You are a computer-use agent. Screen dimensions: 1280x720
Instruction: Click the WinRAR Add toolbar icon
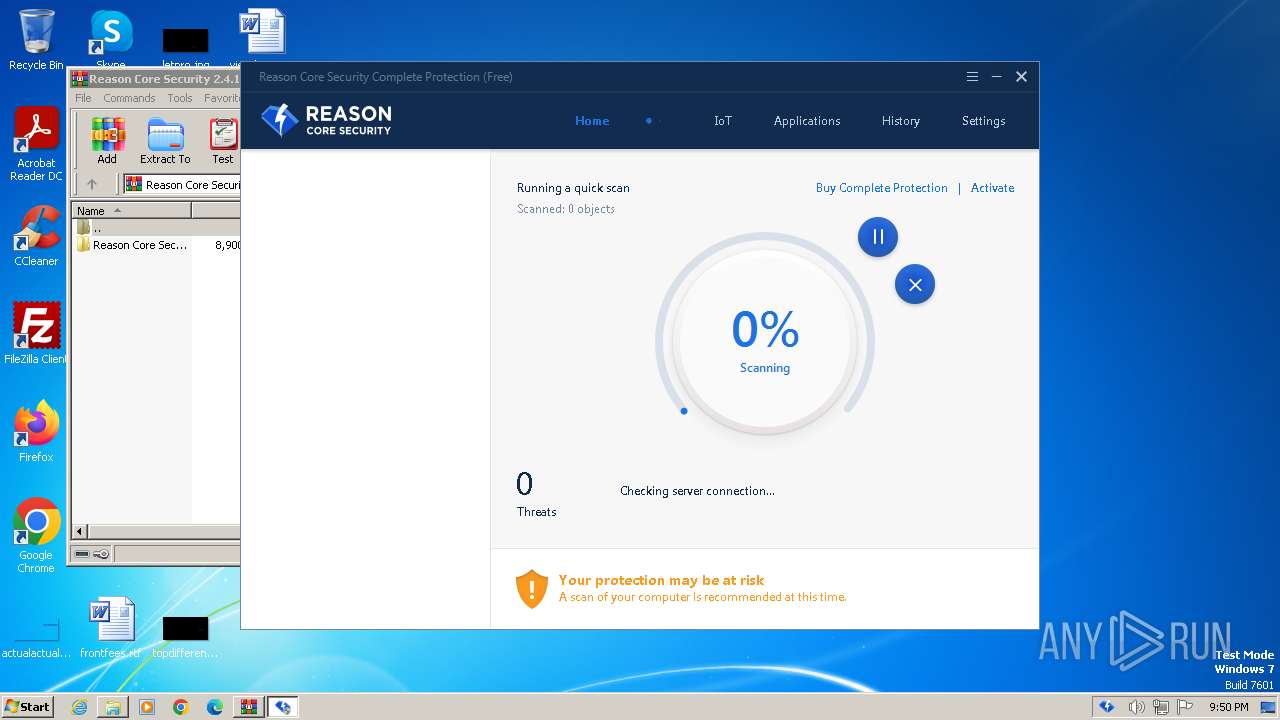pyautogui.click(x=107, y=141)
